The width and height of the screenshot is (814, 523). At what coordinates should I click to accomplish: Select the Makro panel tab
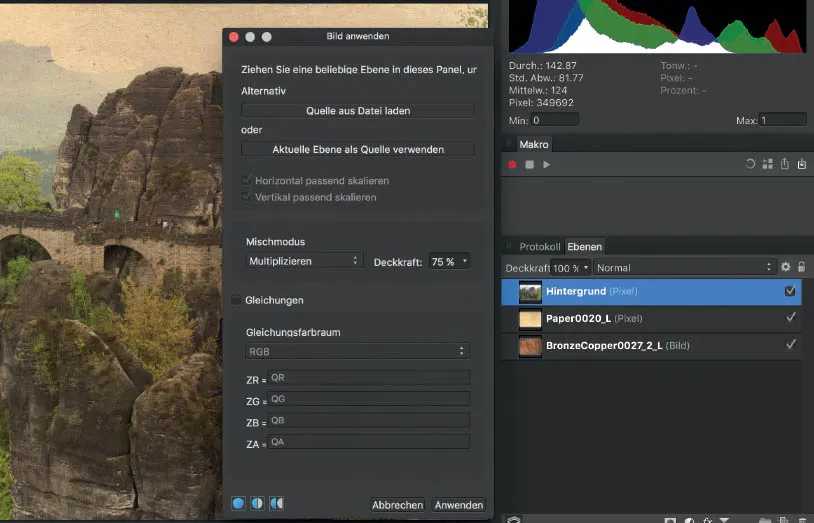(x=534, y=144)
